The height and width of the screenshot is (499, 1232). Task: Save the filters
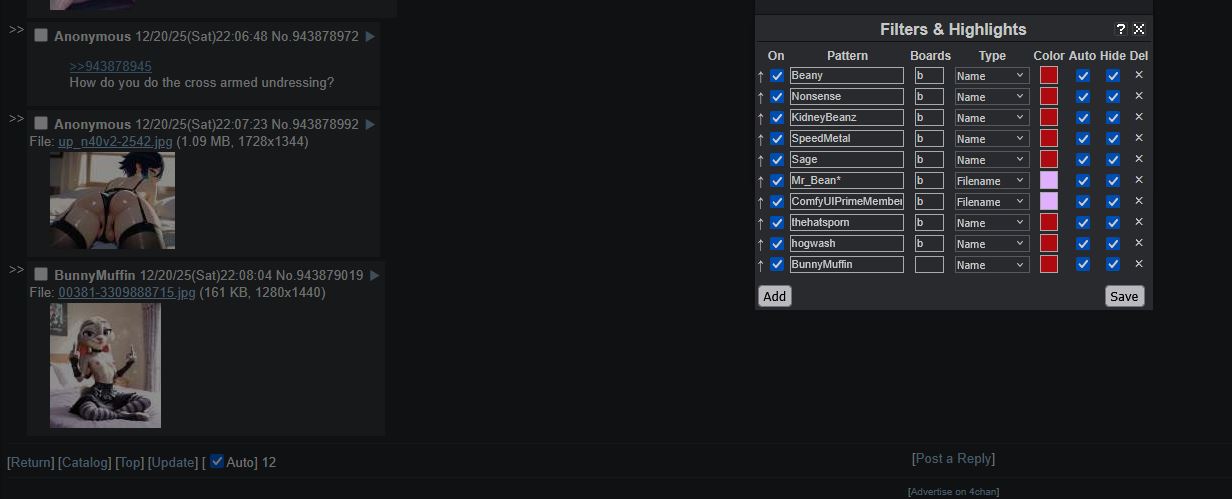[x=1124, y=296]
